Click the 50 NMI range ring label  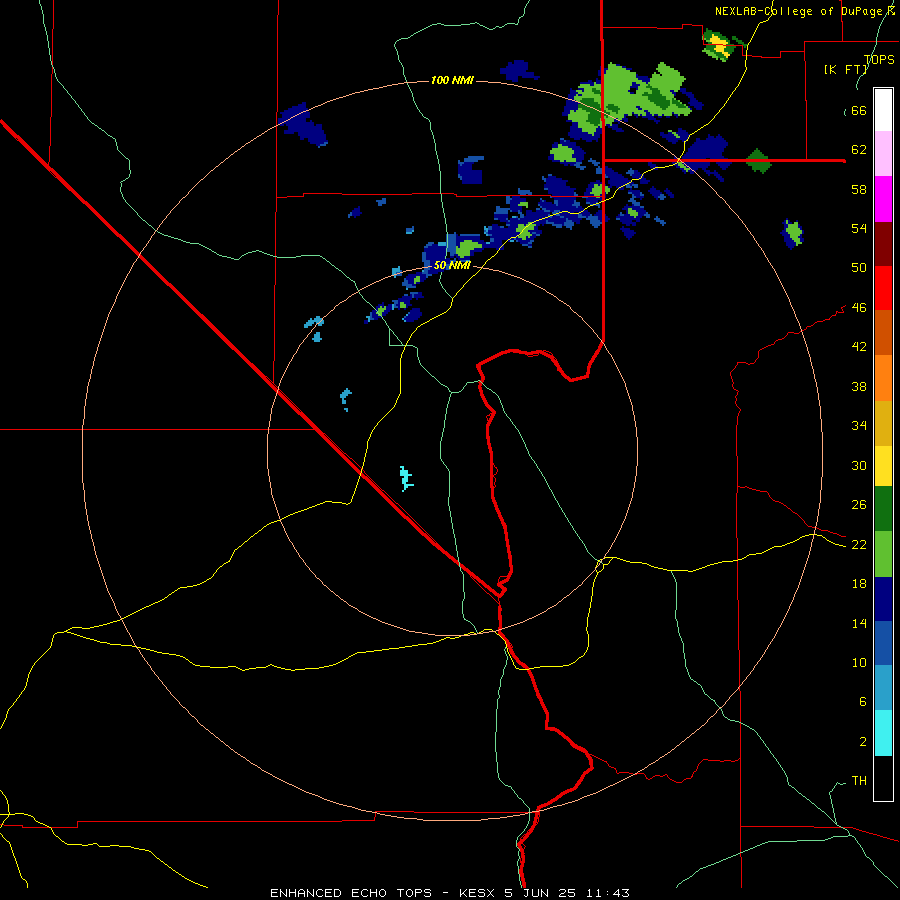coord(452,265)
